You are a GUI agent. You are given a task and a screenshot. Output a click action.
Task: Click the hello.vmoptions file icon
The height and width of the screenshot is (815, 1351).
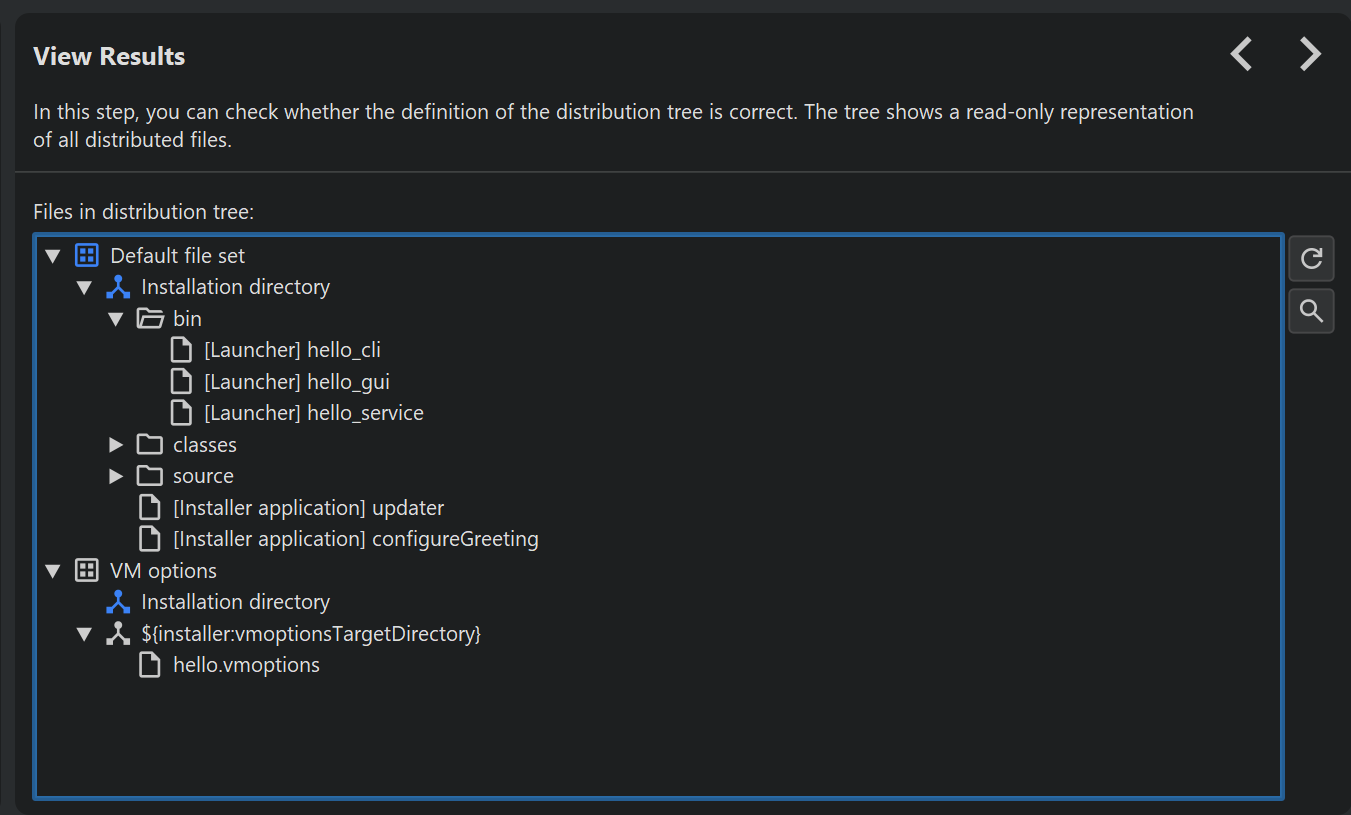coord(150,665)
